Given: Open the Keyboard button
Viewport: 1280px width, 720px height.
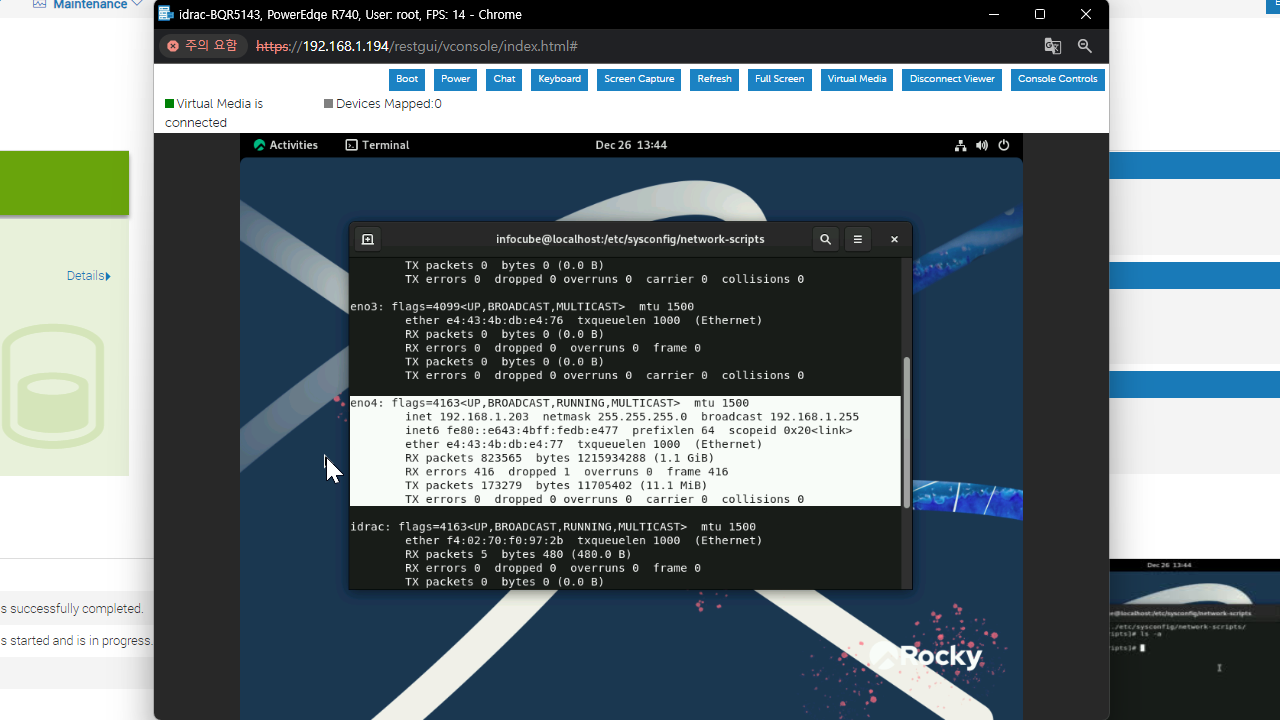Looking at the screenshot, I should click(560, 80).
